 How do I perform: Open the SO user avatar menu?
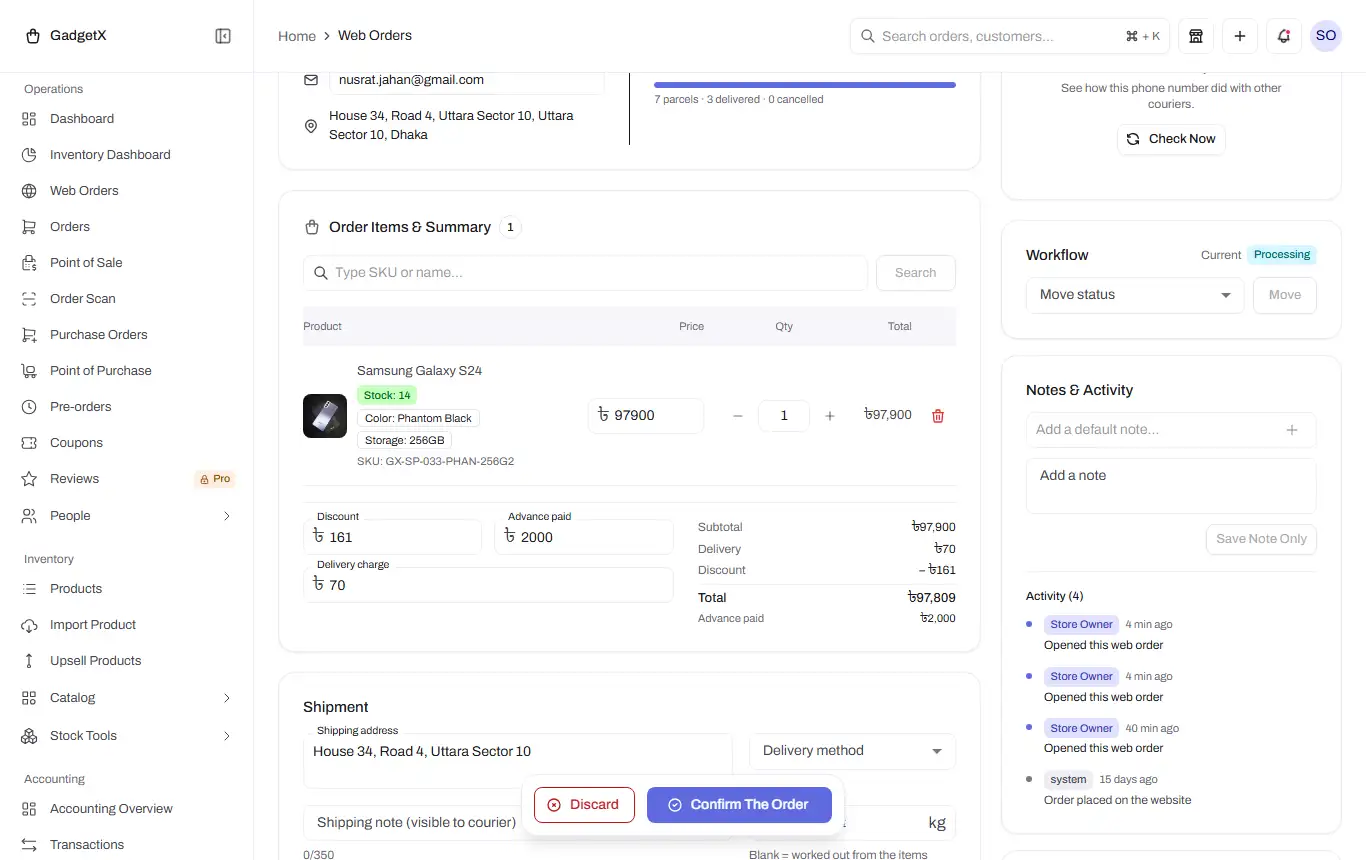pyautogui.click(x=1326, y=36)
